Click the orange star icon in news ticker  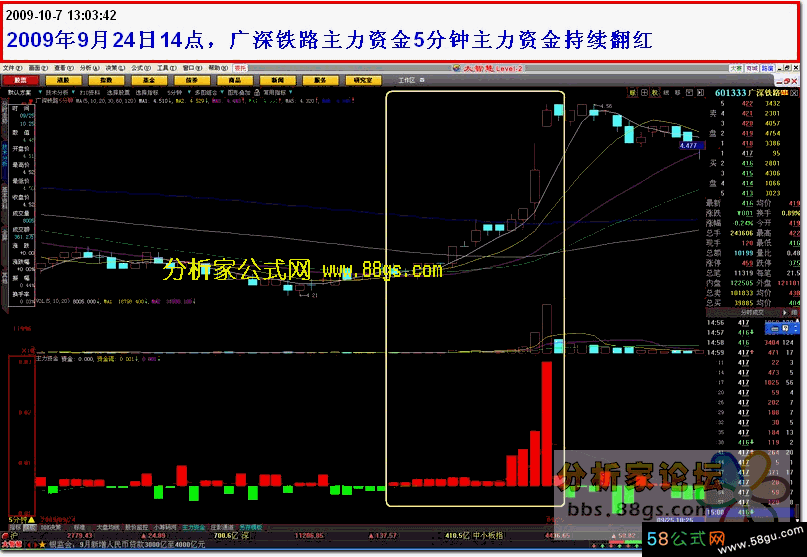(x=42, y=544)
